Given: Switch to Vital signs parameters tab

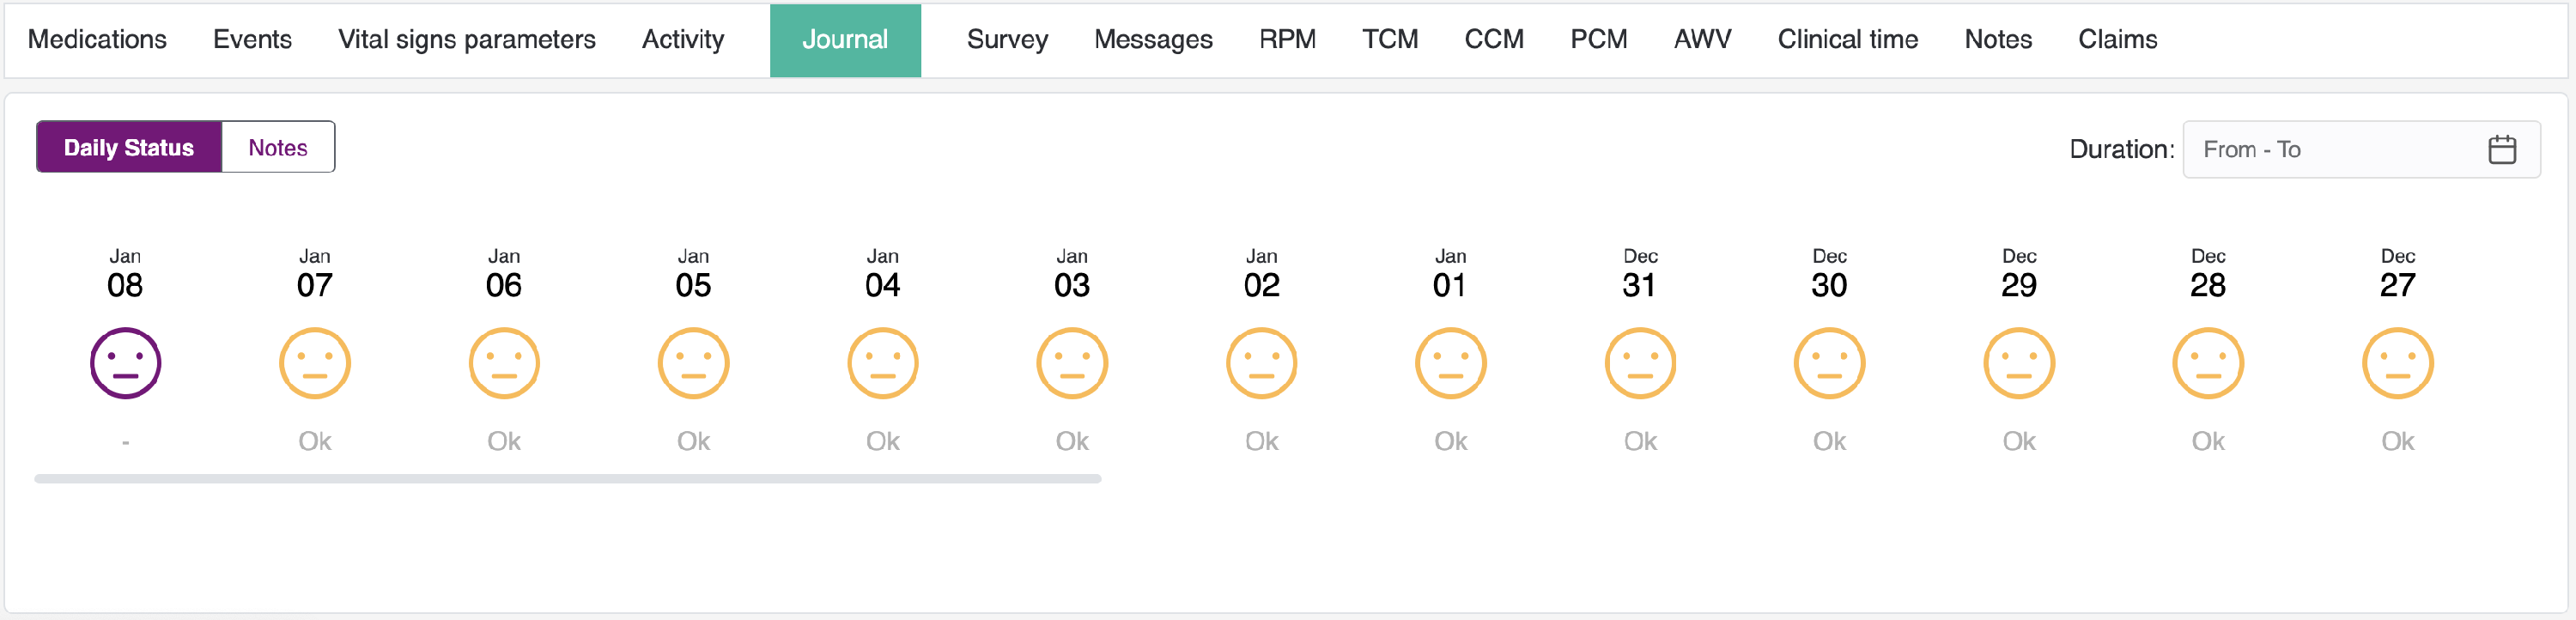Looking at the screenshot, I should [466, 40].
